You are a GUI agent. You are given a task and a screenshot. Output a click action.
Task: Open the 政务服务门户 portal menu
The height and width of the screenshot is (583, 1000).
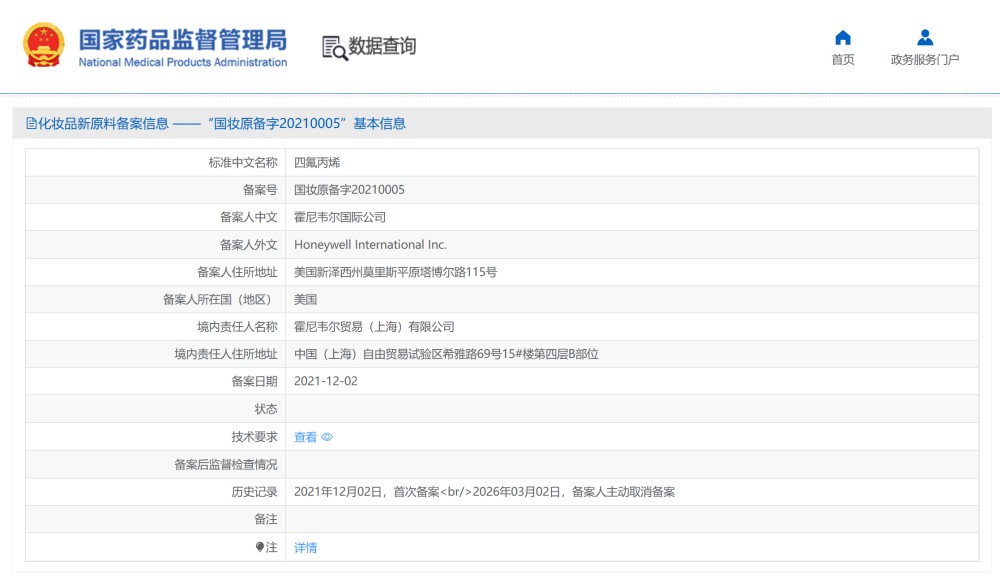925,60
